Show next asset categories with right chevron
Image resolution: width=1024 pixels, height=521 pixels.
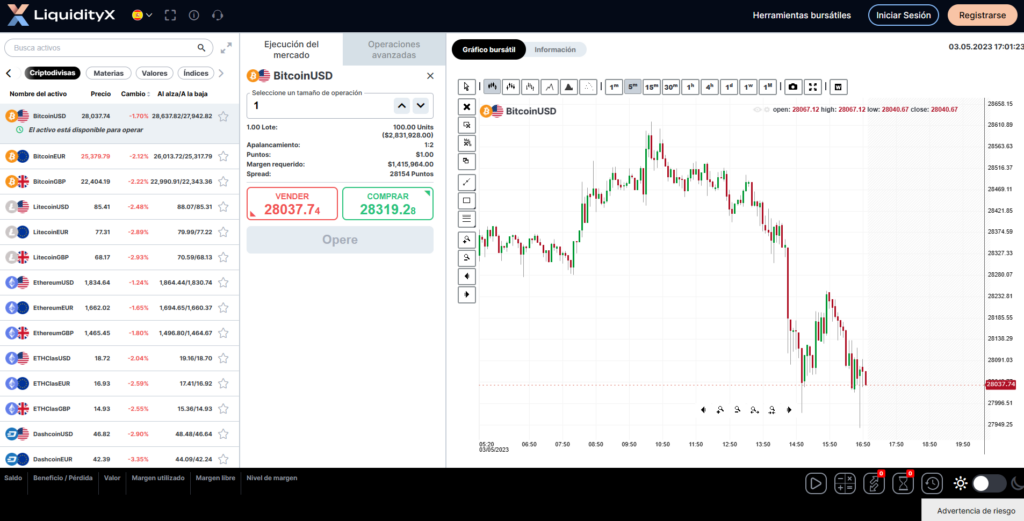(x=221, y=73)
